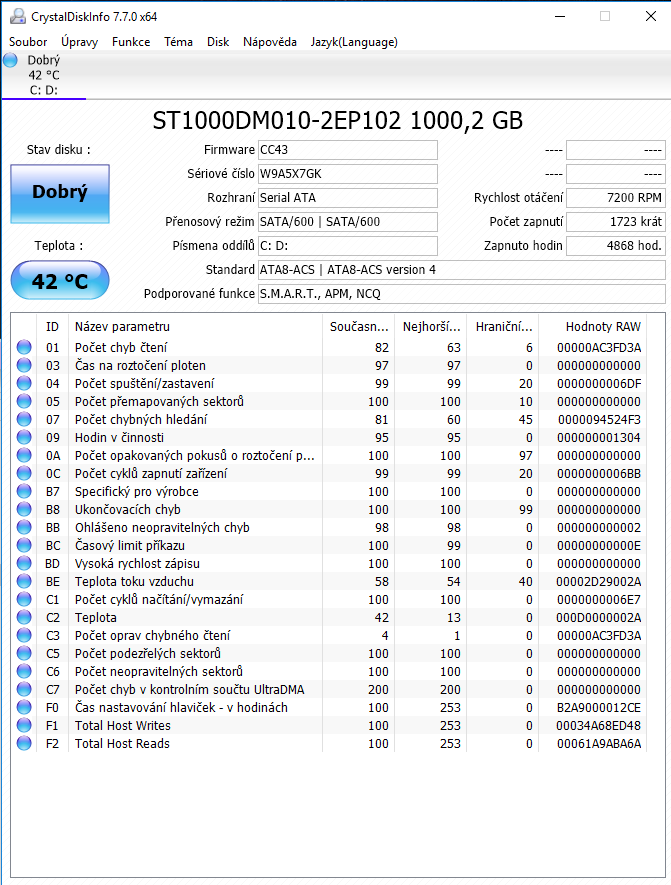Click status orb for attribute 01 Počet chyb čtení
The width and height of the screenshot is (671, 885).
[x=24, y=347]
